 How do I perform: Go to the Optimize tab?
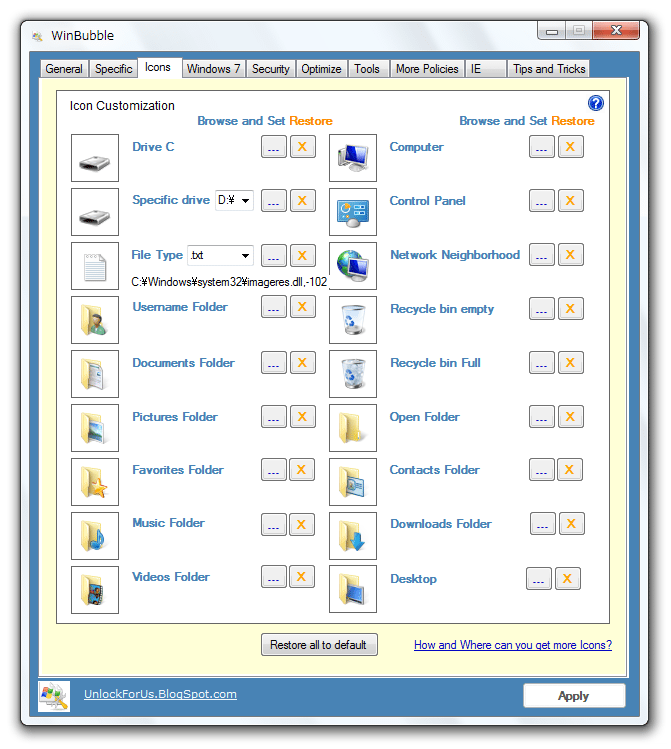(321, 69)
